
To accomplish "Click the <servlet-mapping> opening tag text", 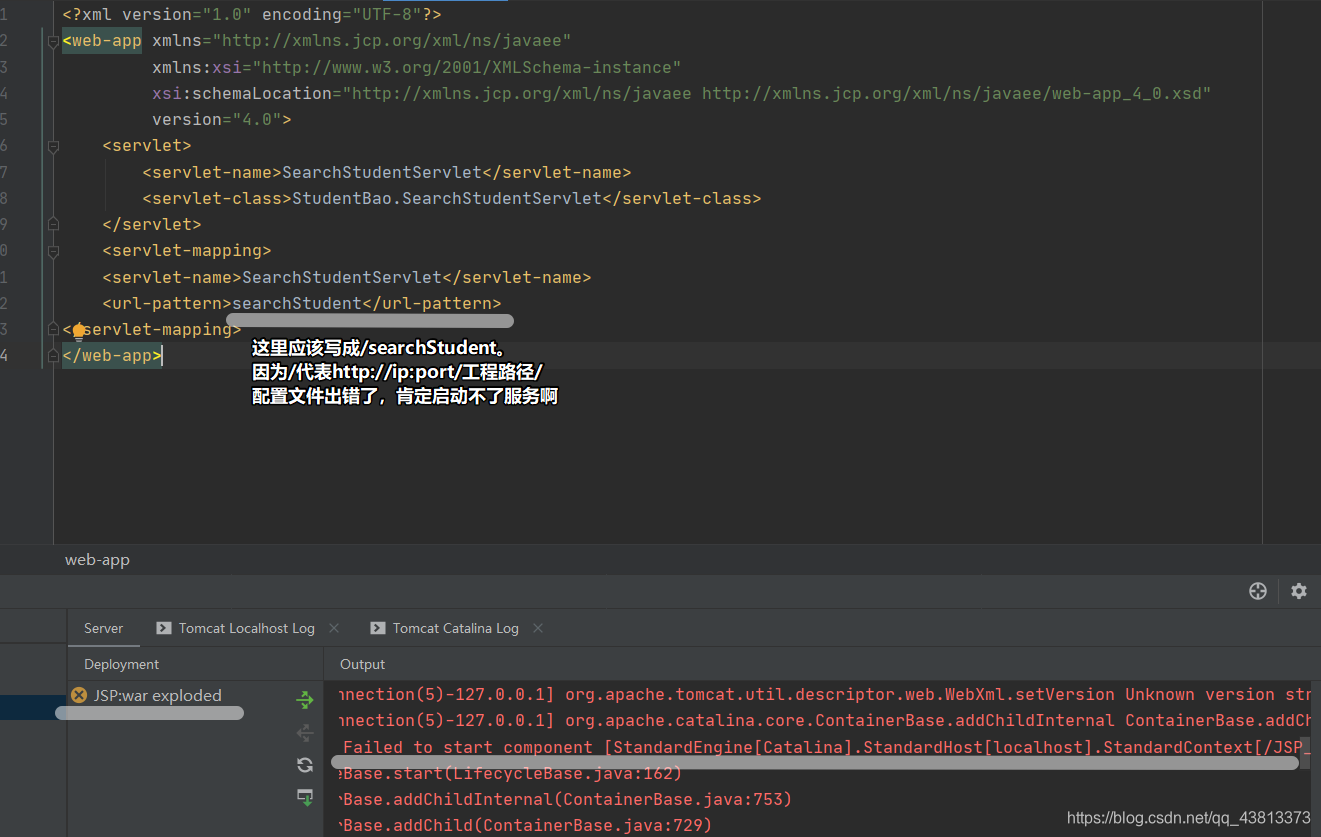I will click(187, 250).
